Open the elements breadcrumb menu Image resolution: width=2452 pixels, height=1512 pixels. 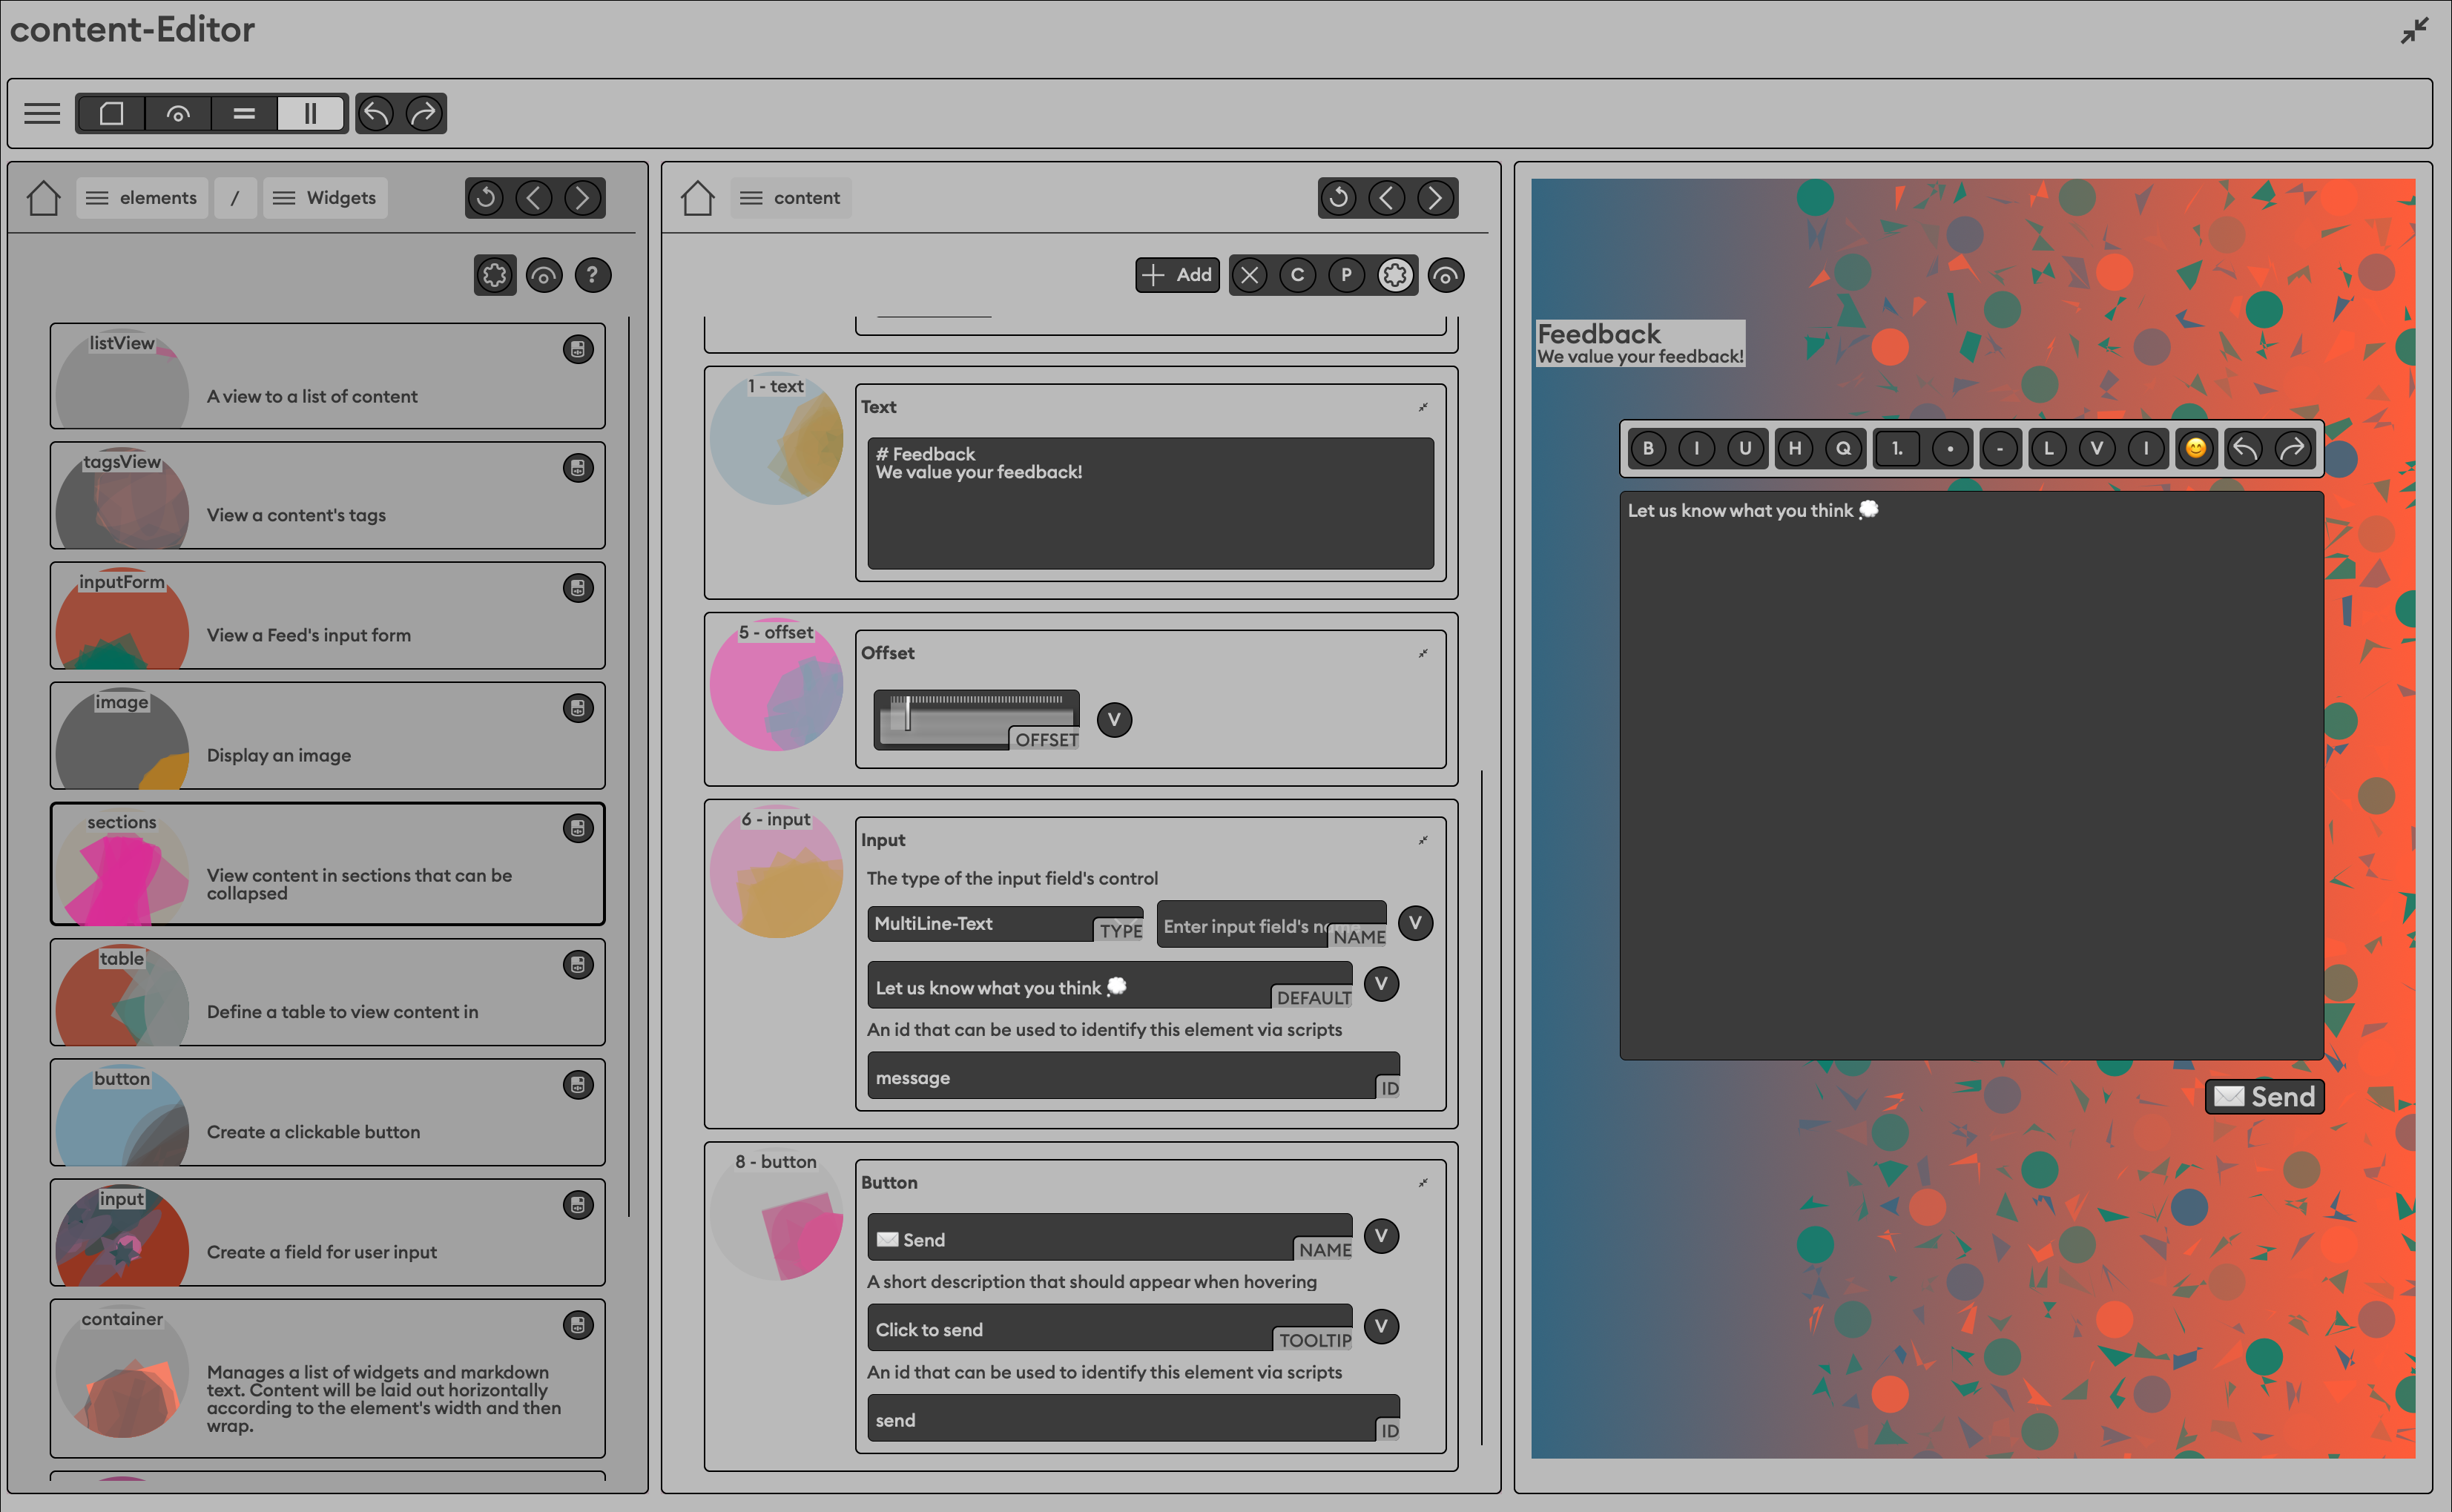click(142, 197)
